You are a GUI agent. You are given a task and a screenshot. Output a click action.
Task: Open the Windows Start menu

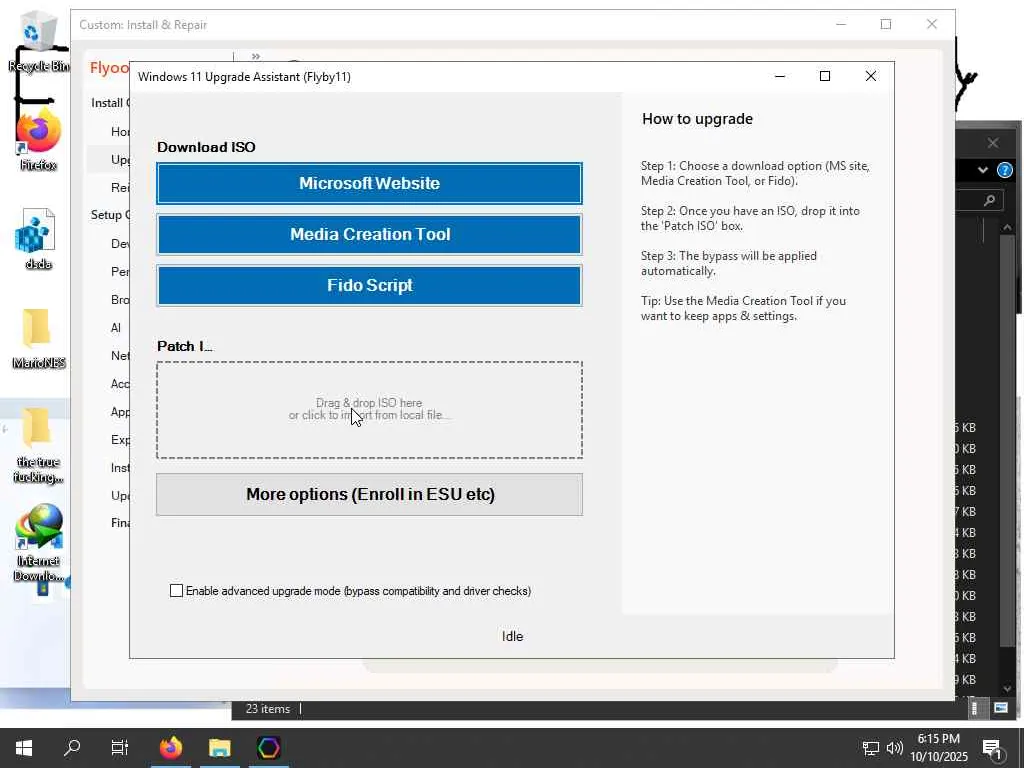(24, 748)
